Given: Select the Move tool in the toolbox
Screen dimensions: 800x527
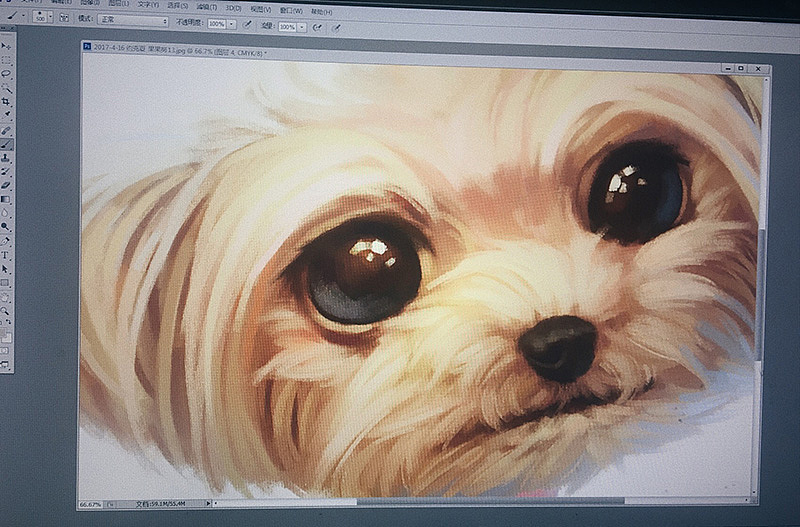Looking at the screenshot, I should [x=6, y=46].
